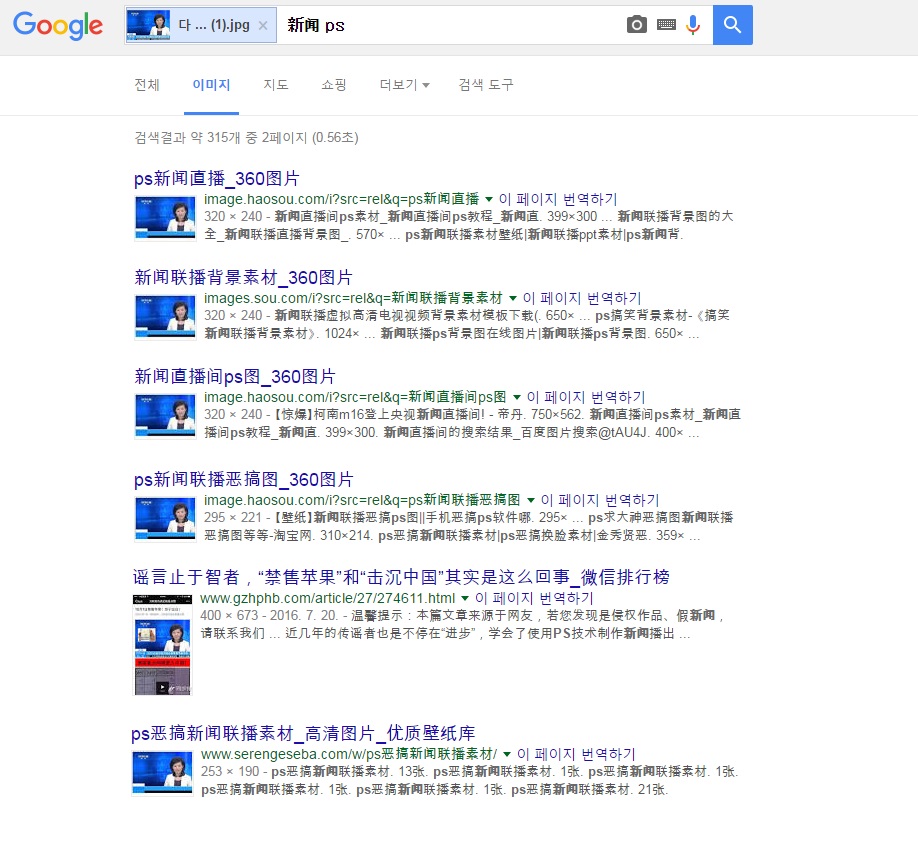This screenshot has height=850, width=918.
Task: Select the 쇼핑 tab
Action: click(x=334, y=85)
